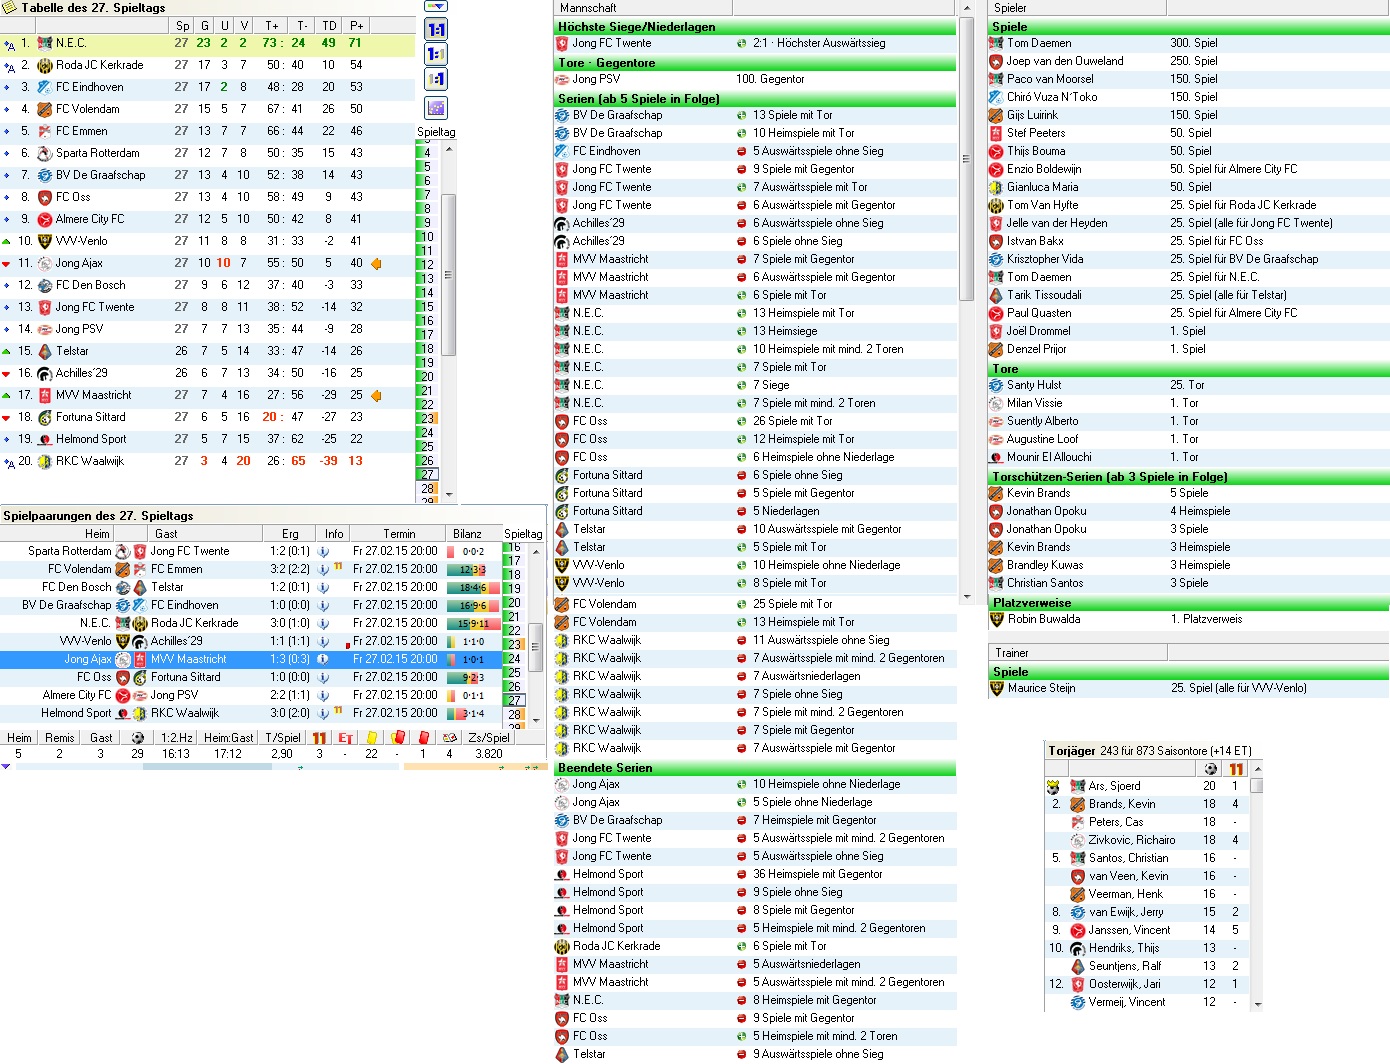Open info icon for N.E.C. vs Roda JC Kerkrade
The width and height of the screenshot is (1390, 1064).
click(323, 623)
